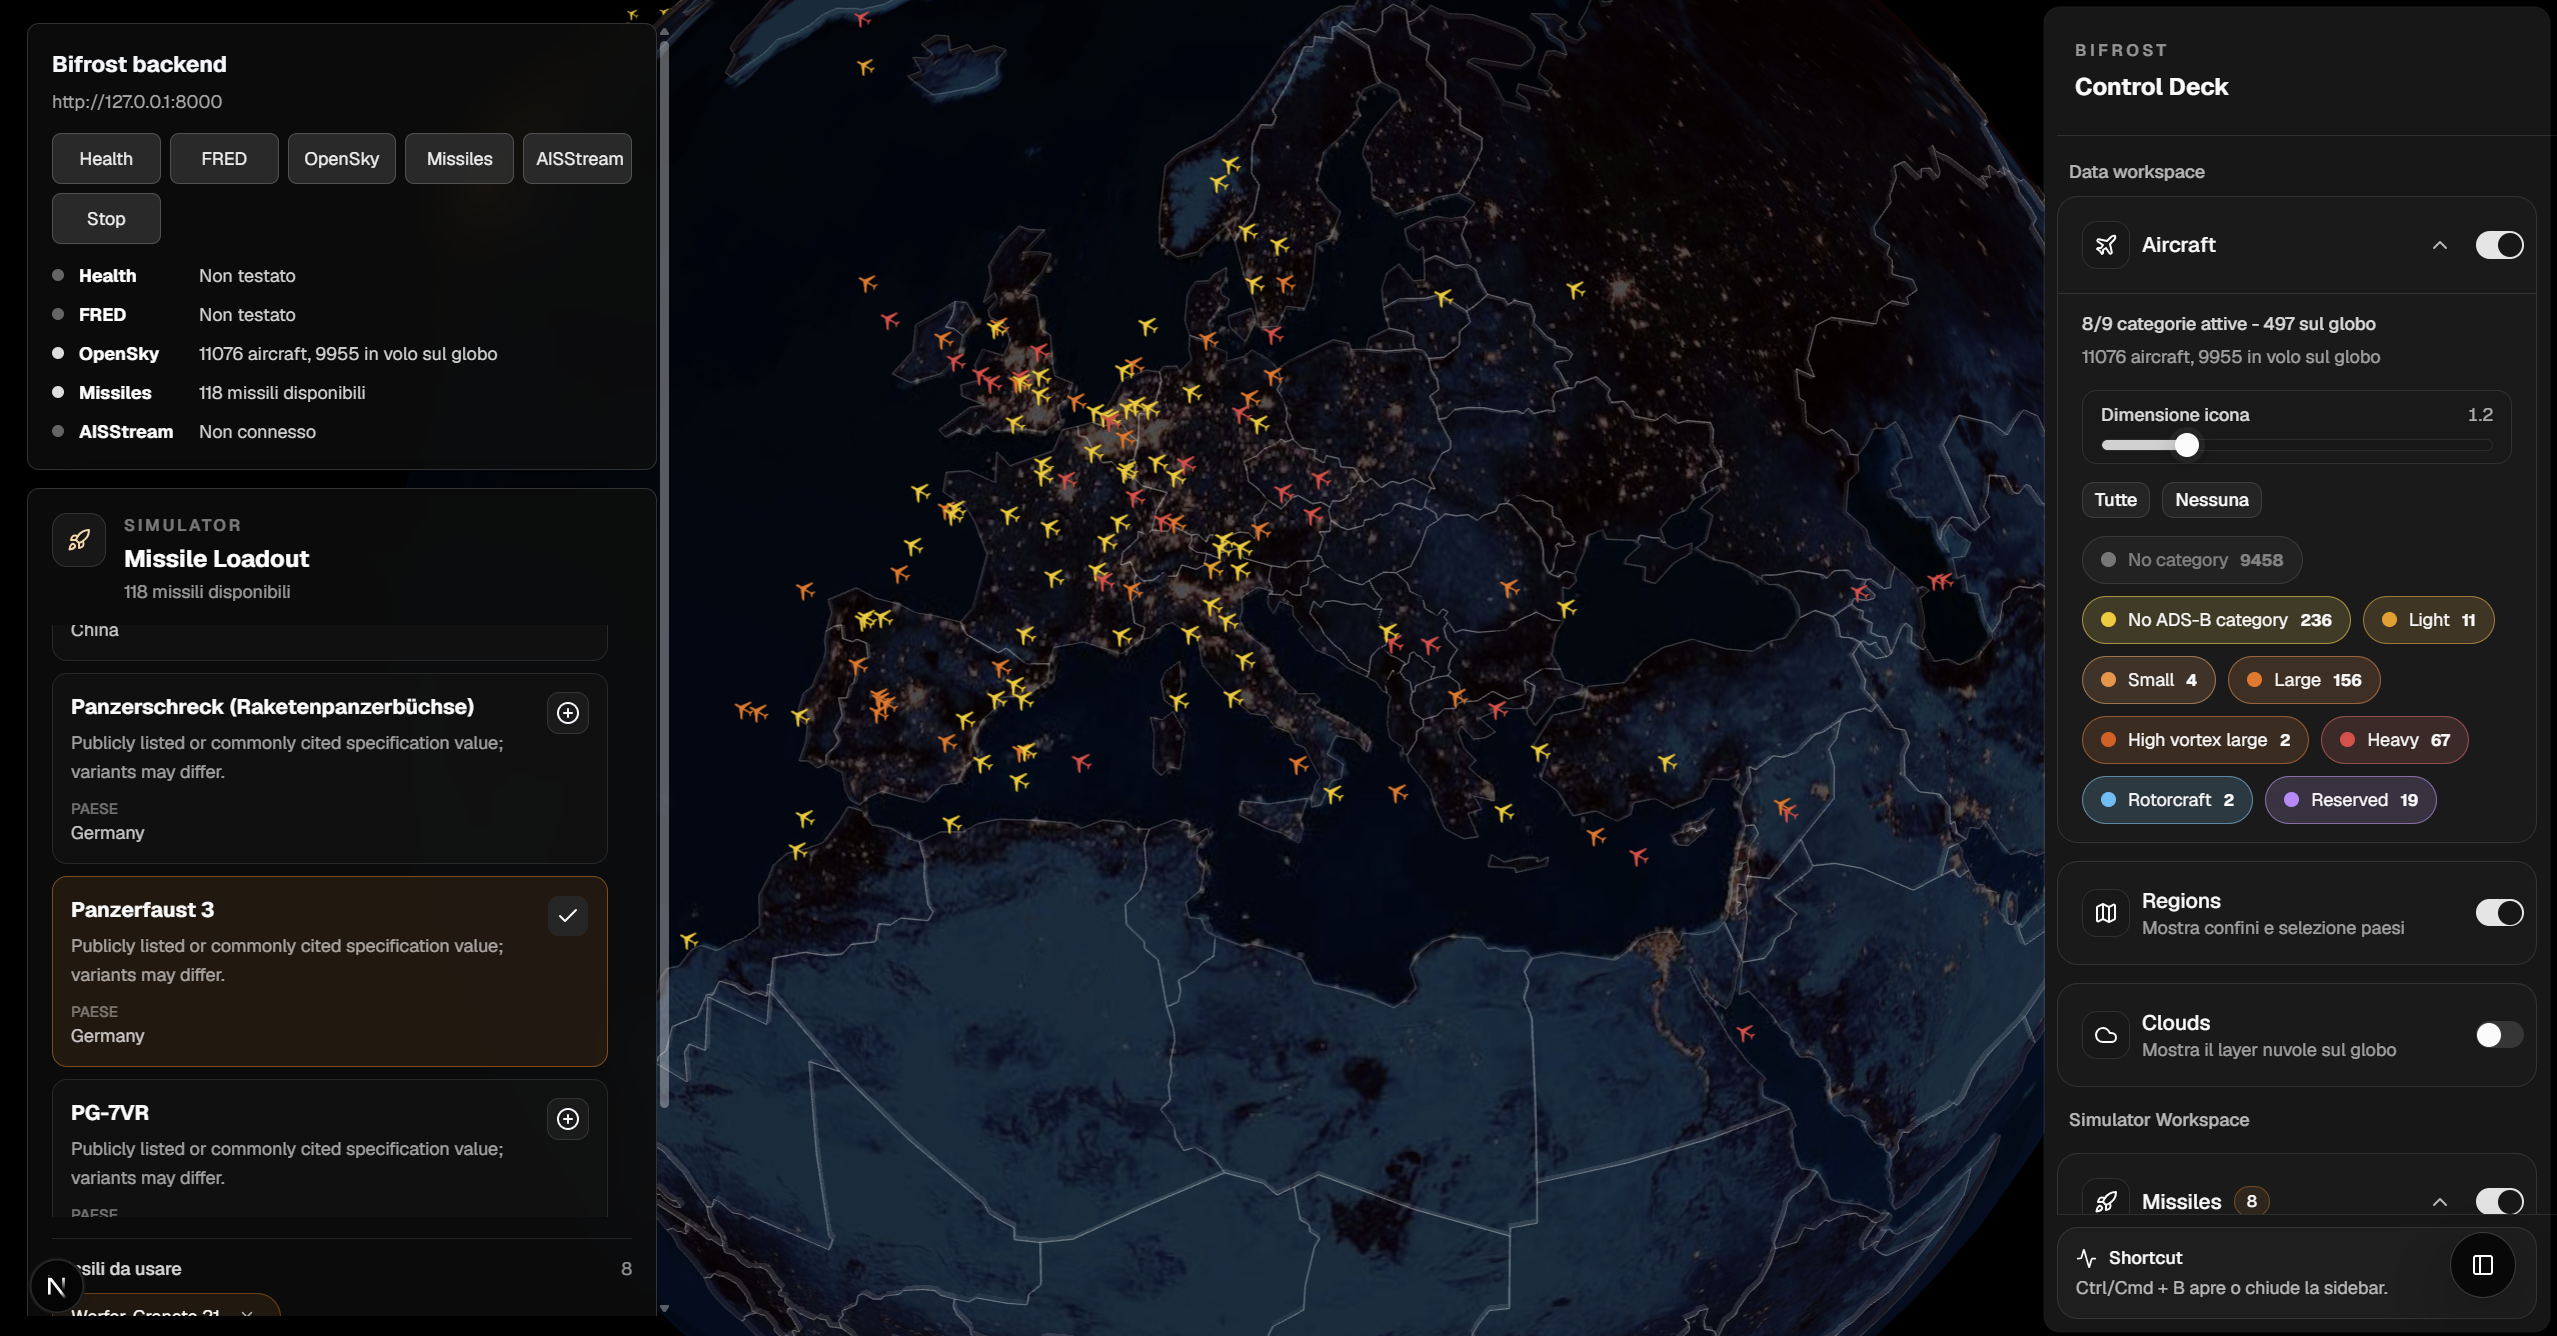Toggle the Light 11 category chip
2557x1336 pixels.
point(2428,620)
